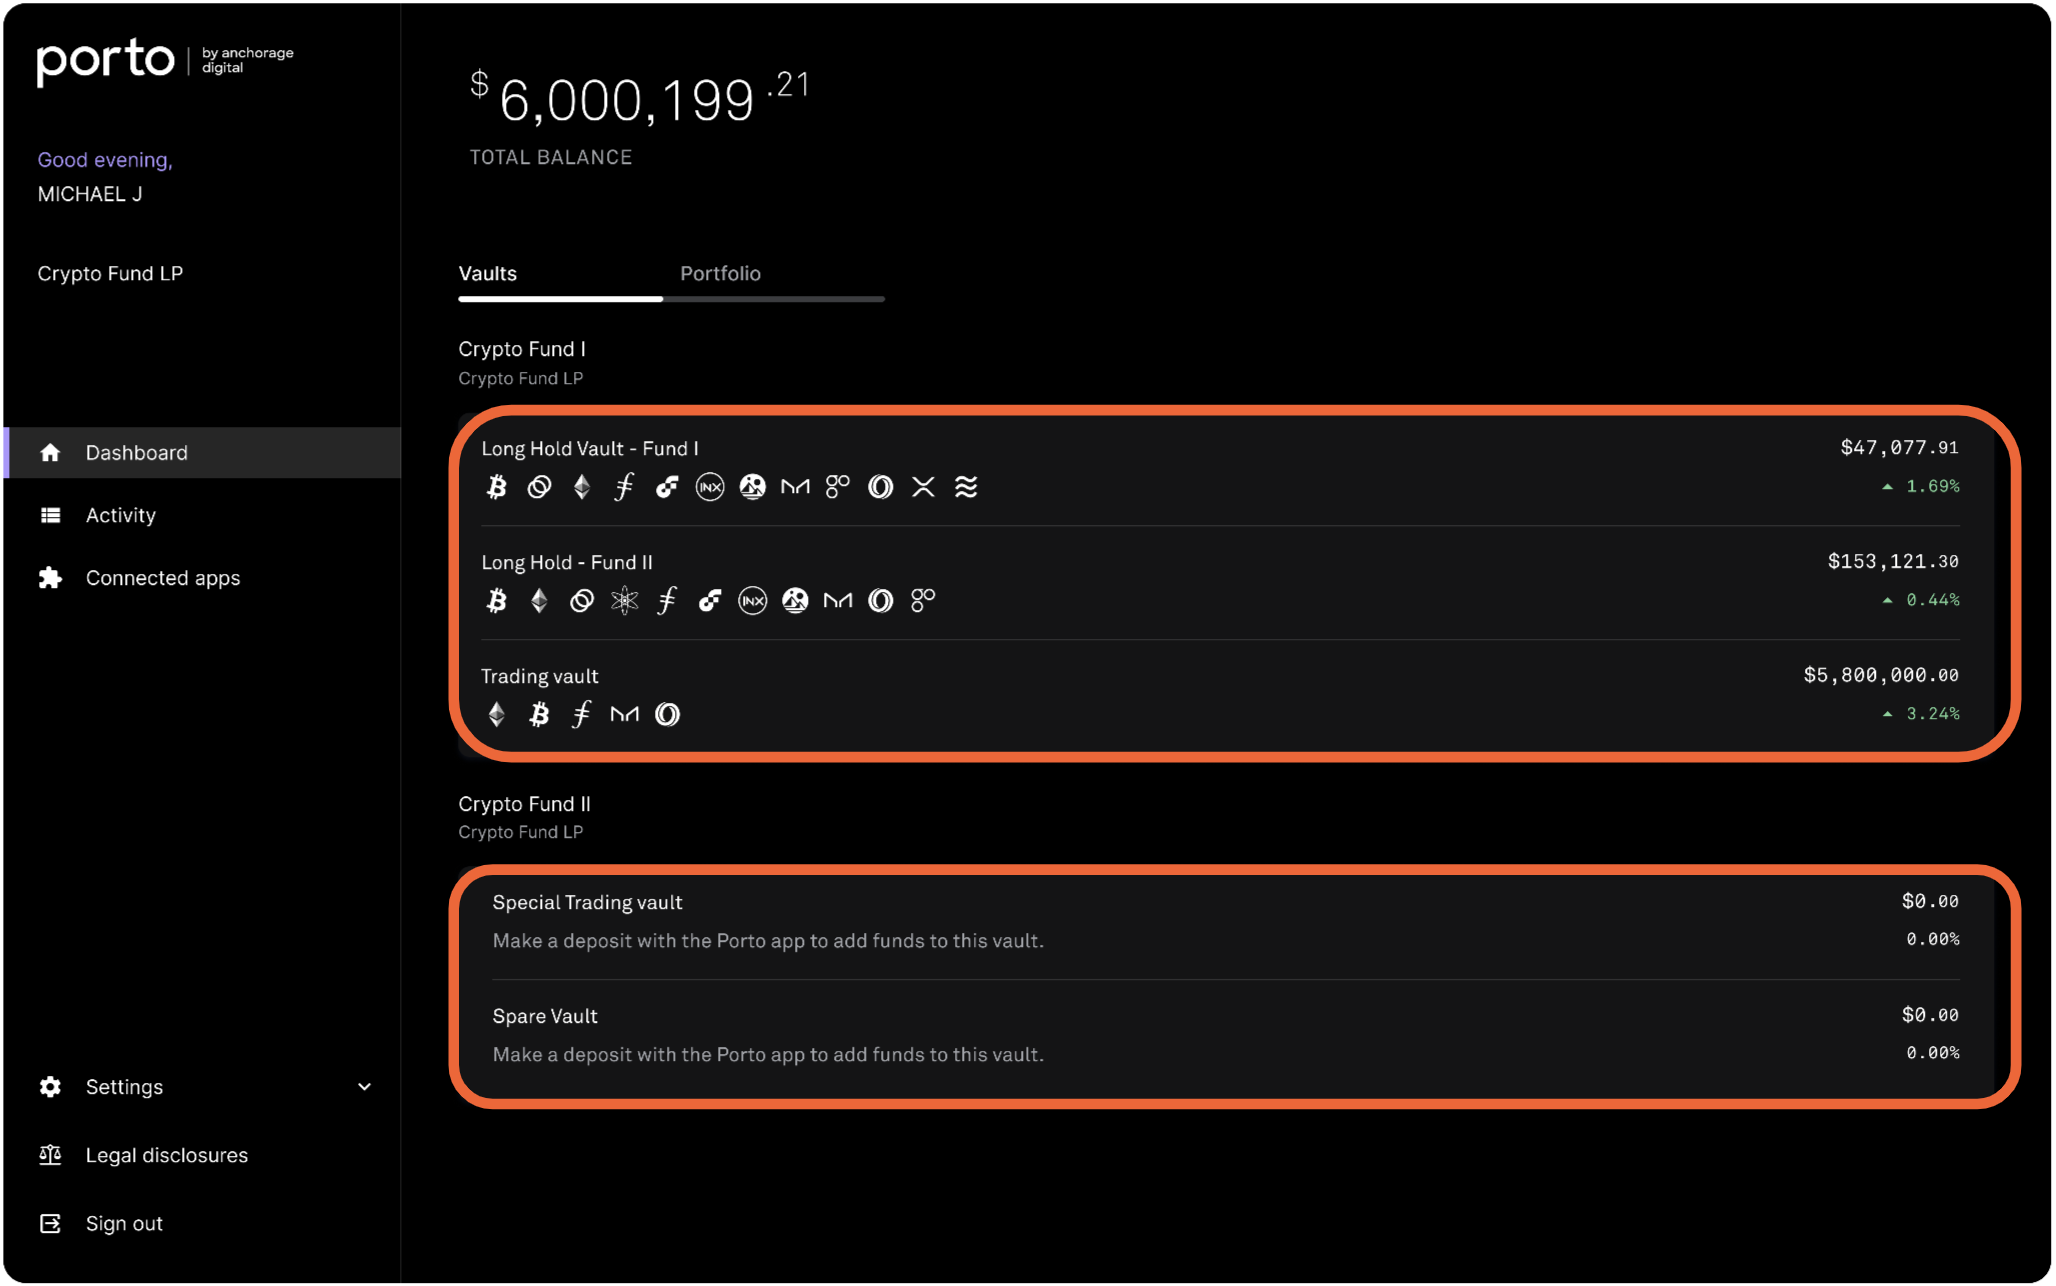Click Bitcoin icon in Long Hold Vault - Fund I

tap(497, 487)
